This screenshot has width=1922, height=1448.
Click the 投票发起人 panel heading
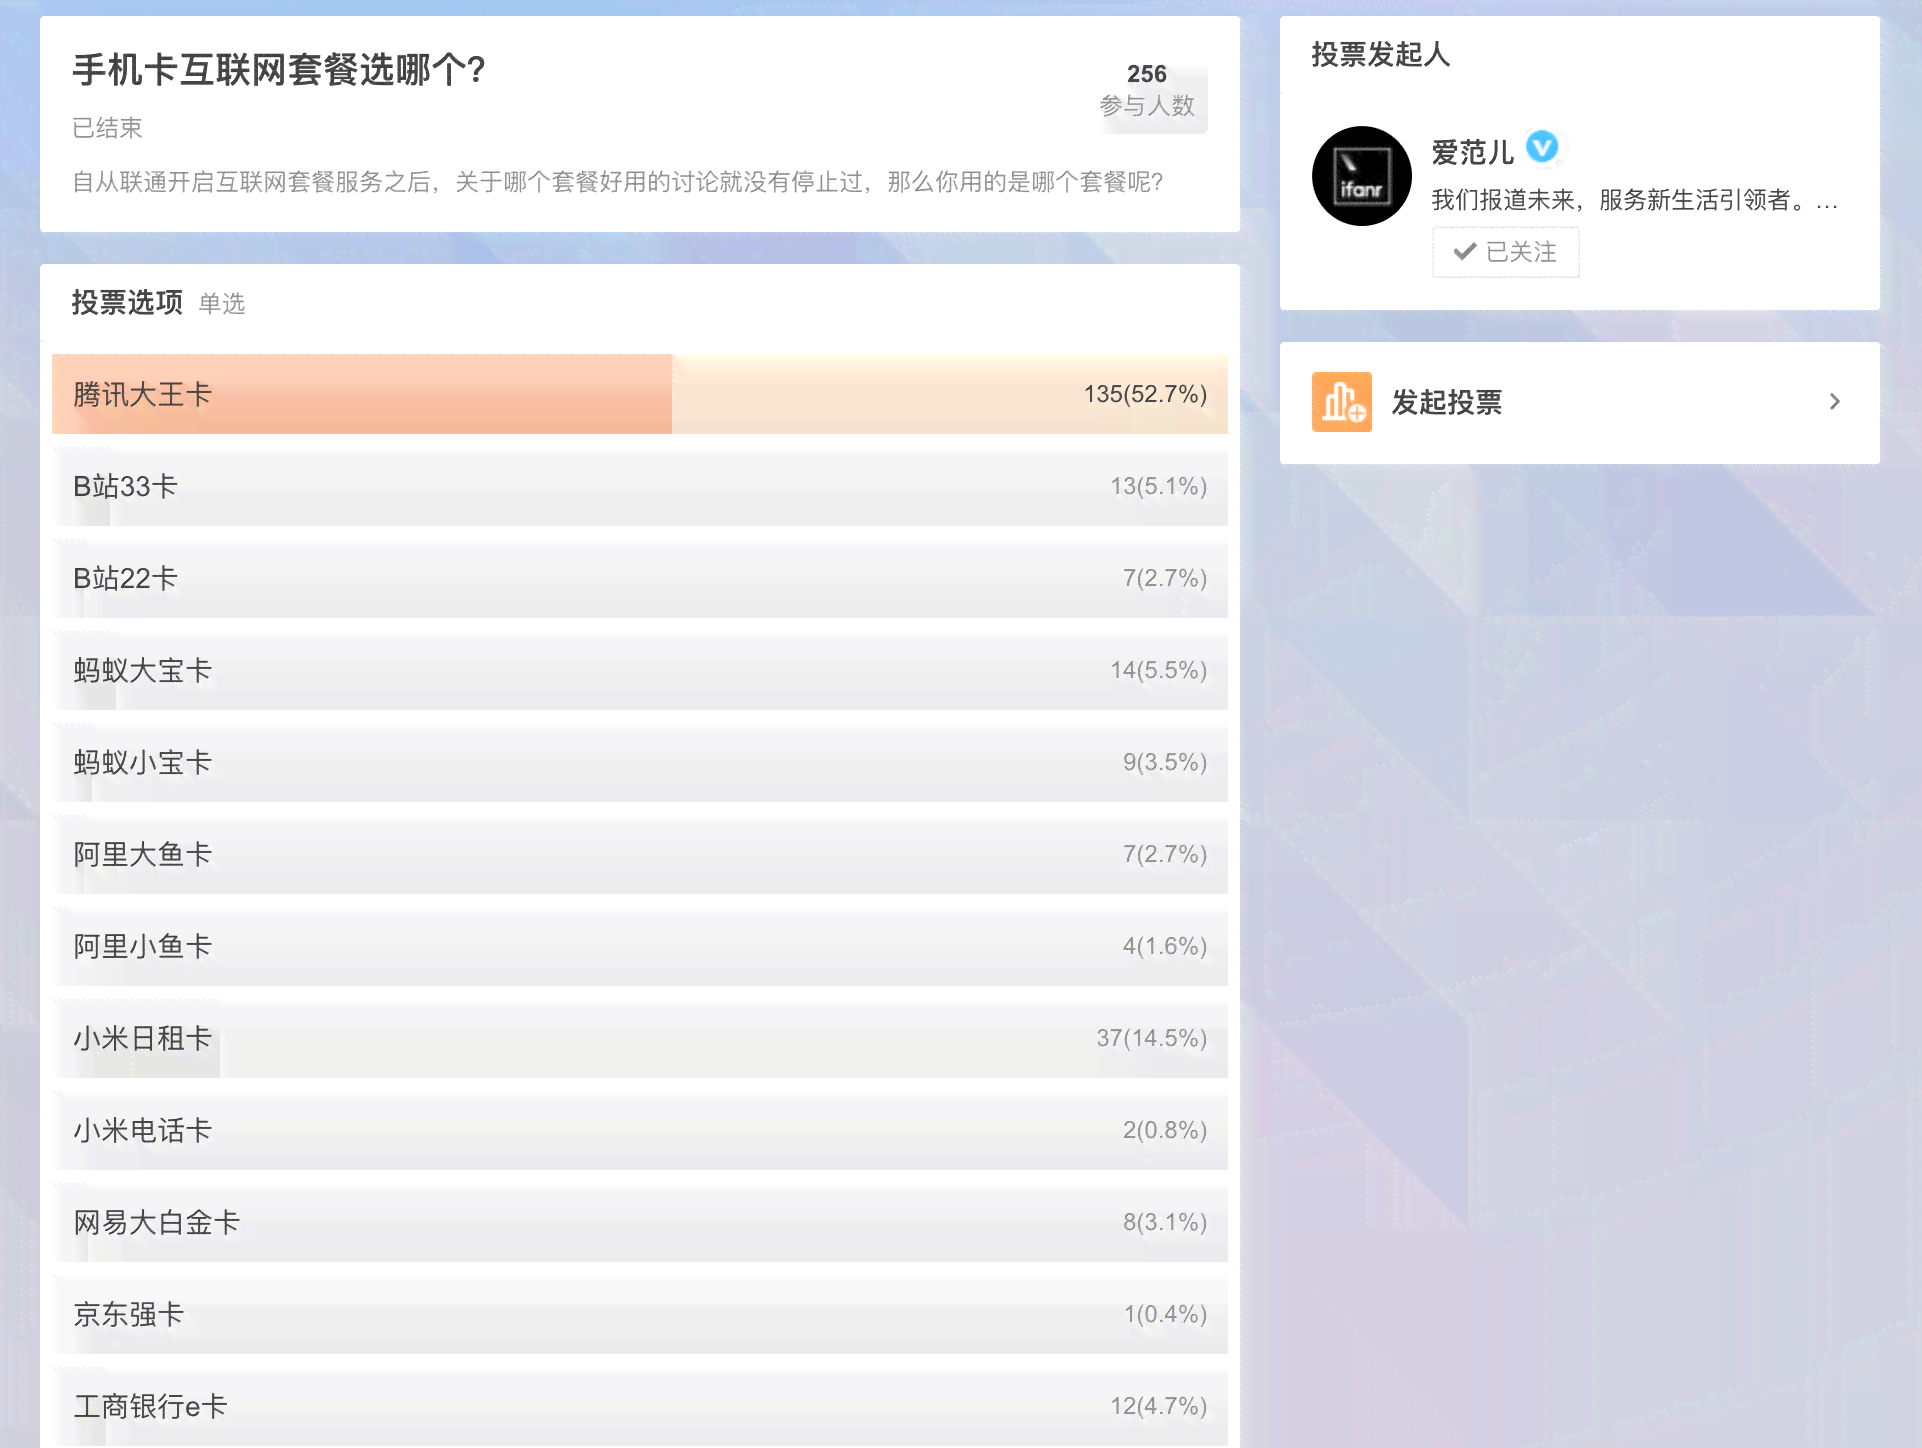1380,54
